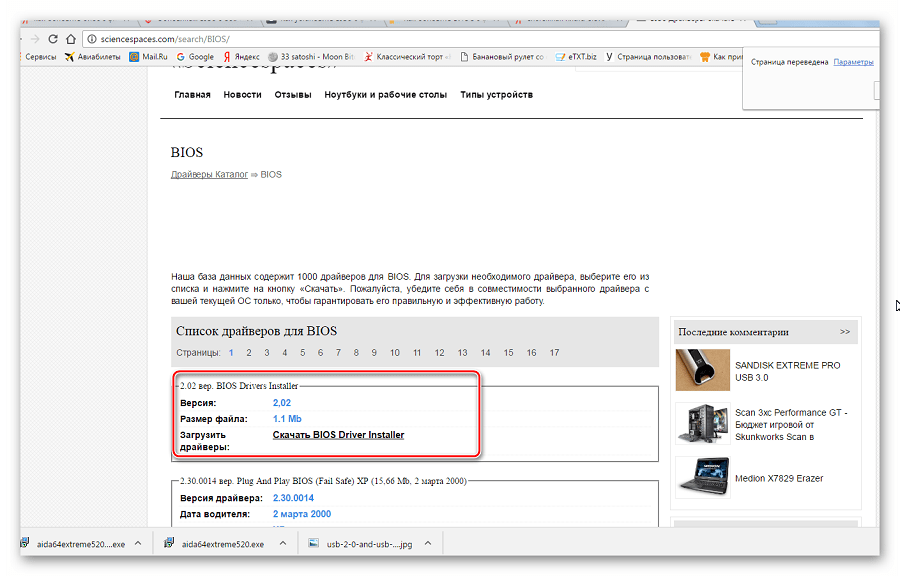
Task: Open the Google bookmark
Action: coord(194,57)
